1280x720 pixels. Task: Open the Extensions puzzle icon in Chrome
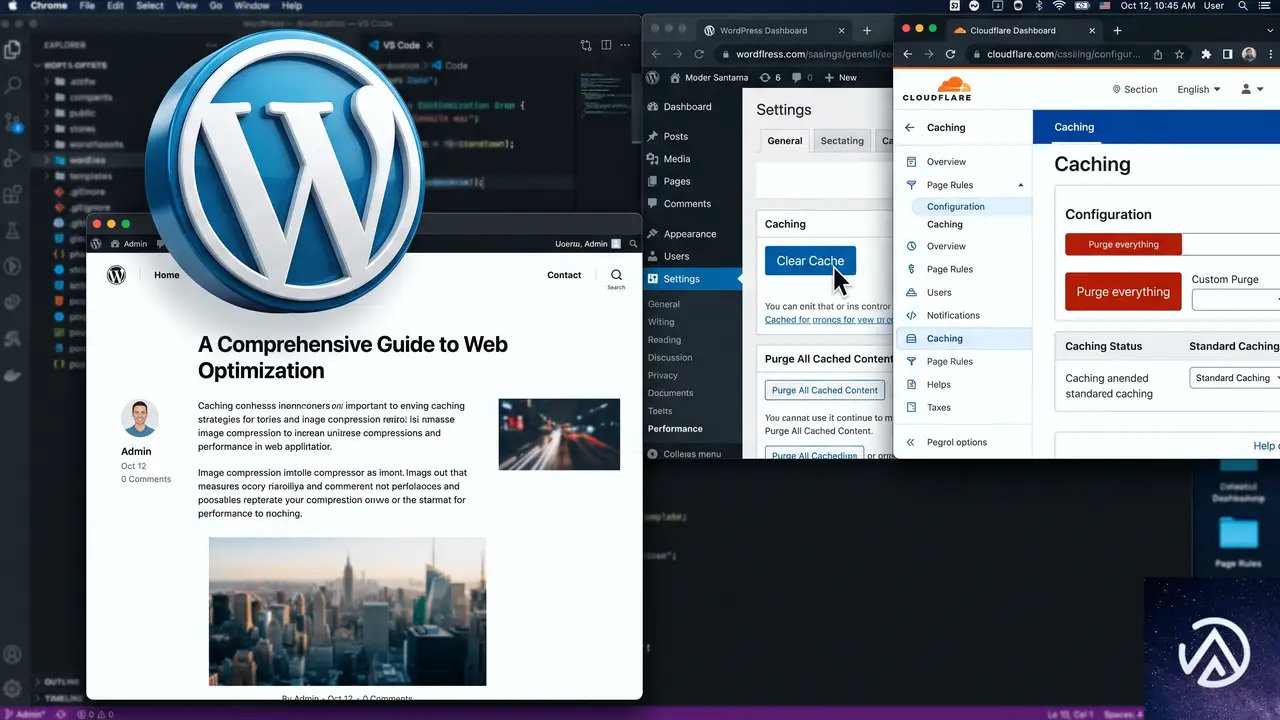(x=1206, y=54)
